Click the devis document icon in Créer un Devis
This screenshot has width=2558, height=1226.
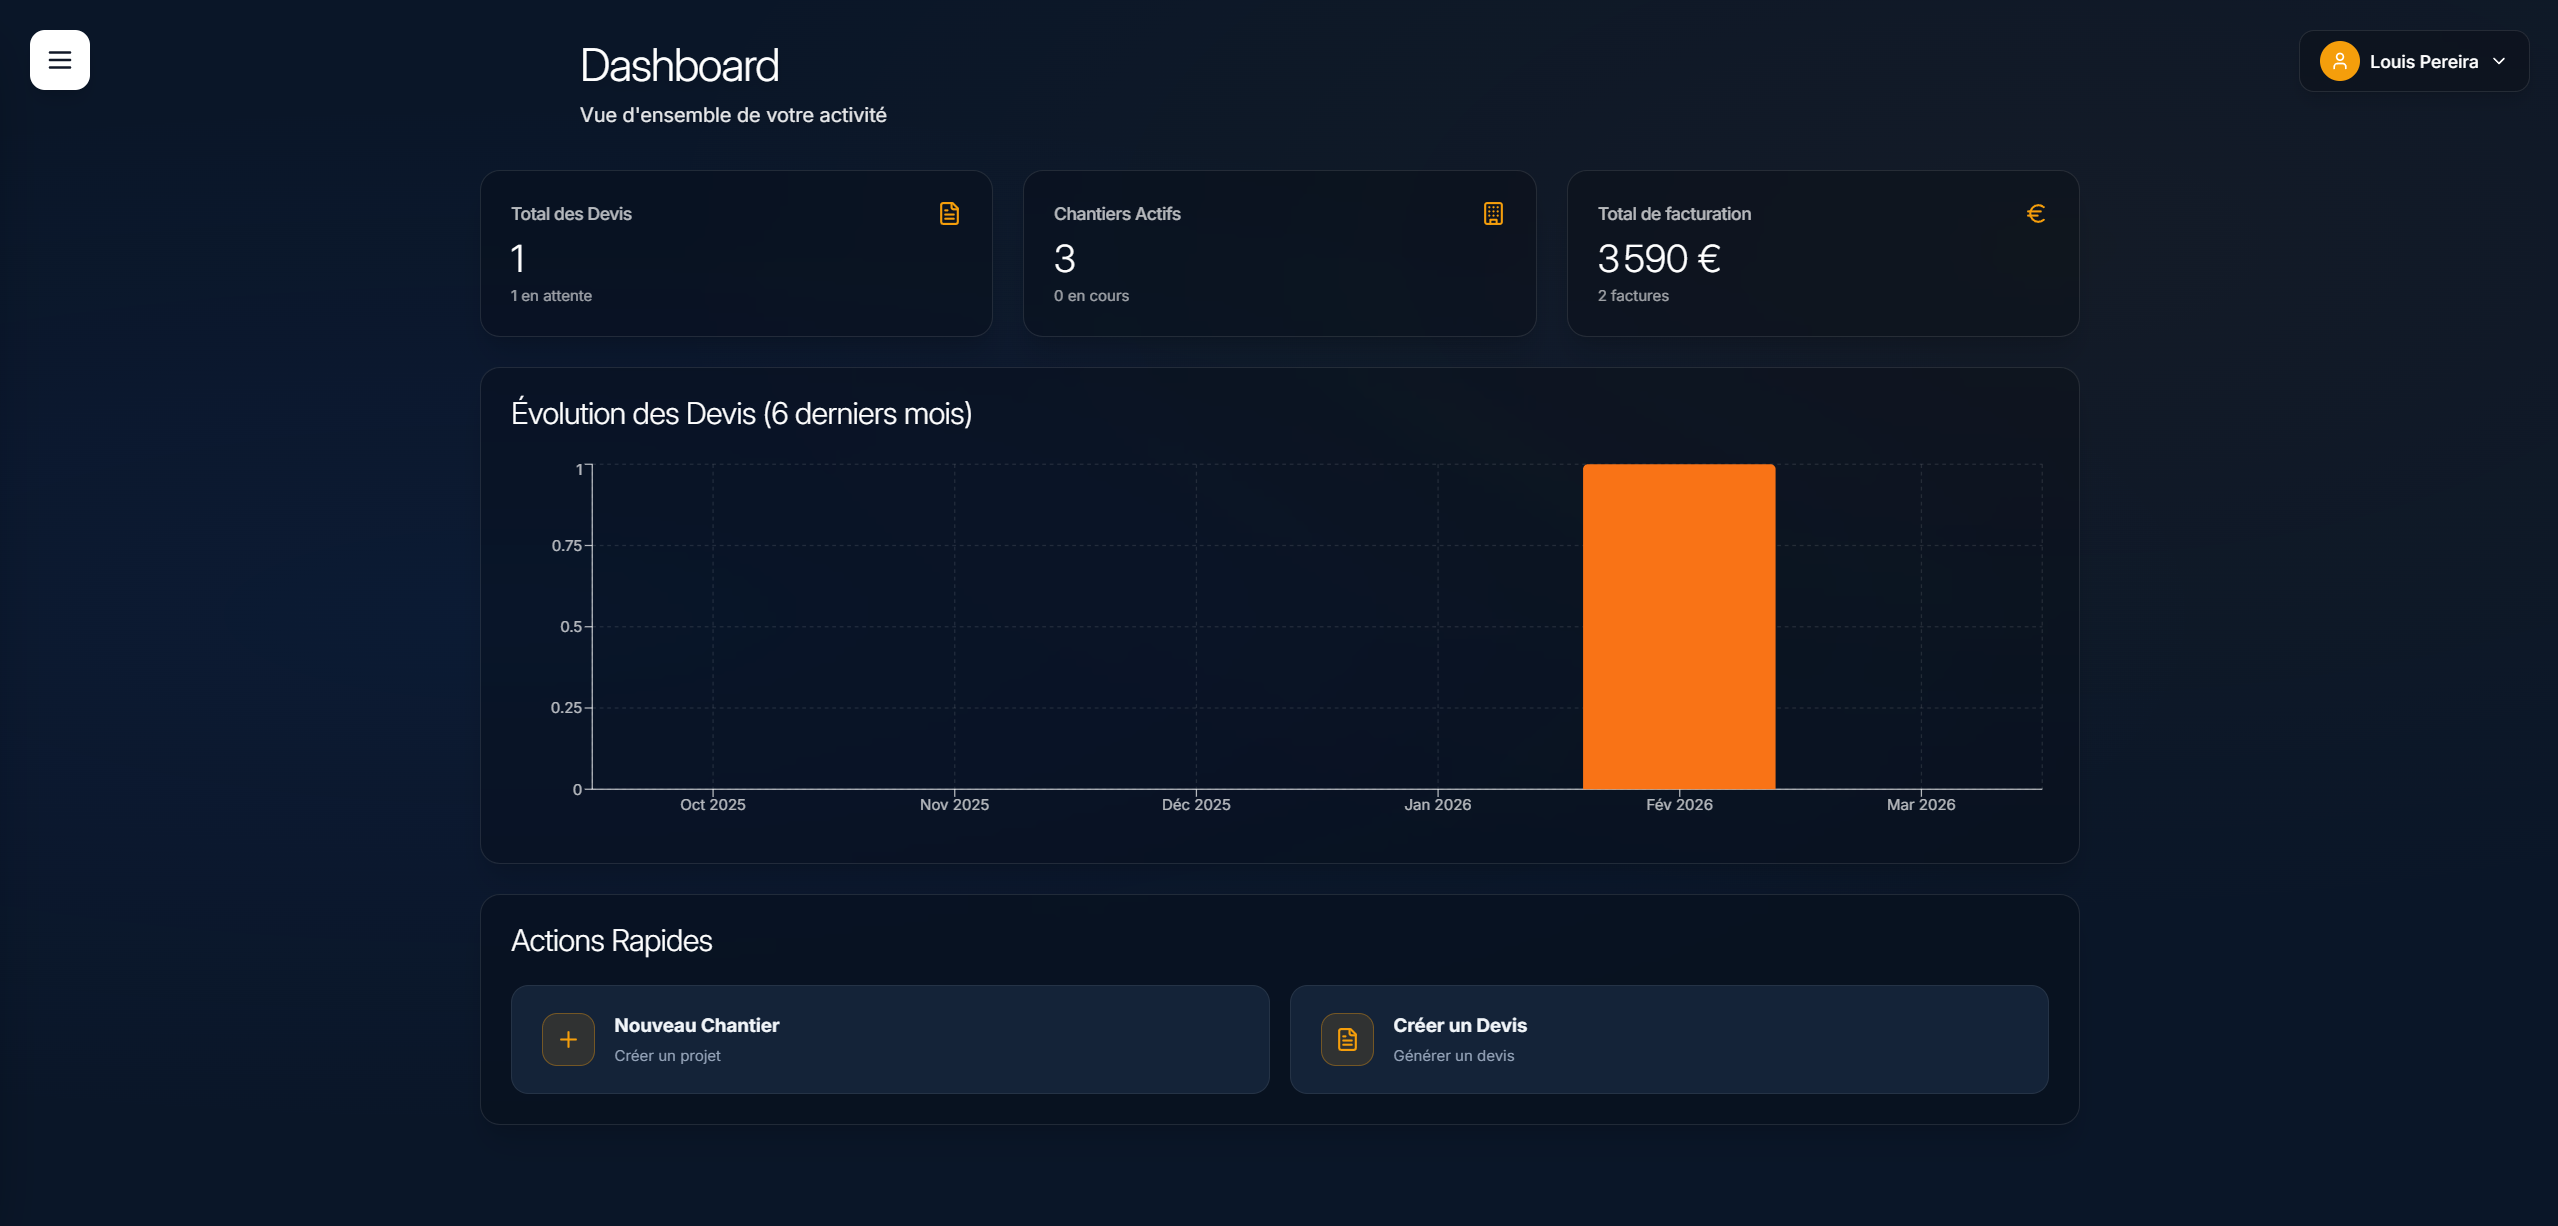coord(1346,1040)
